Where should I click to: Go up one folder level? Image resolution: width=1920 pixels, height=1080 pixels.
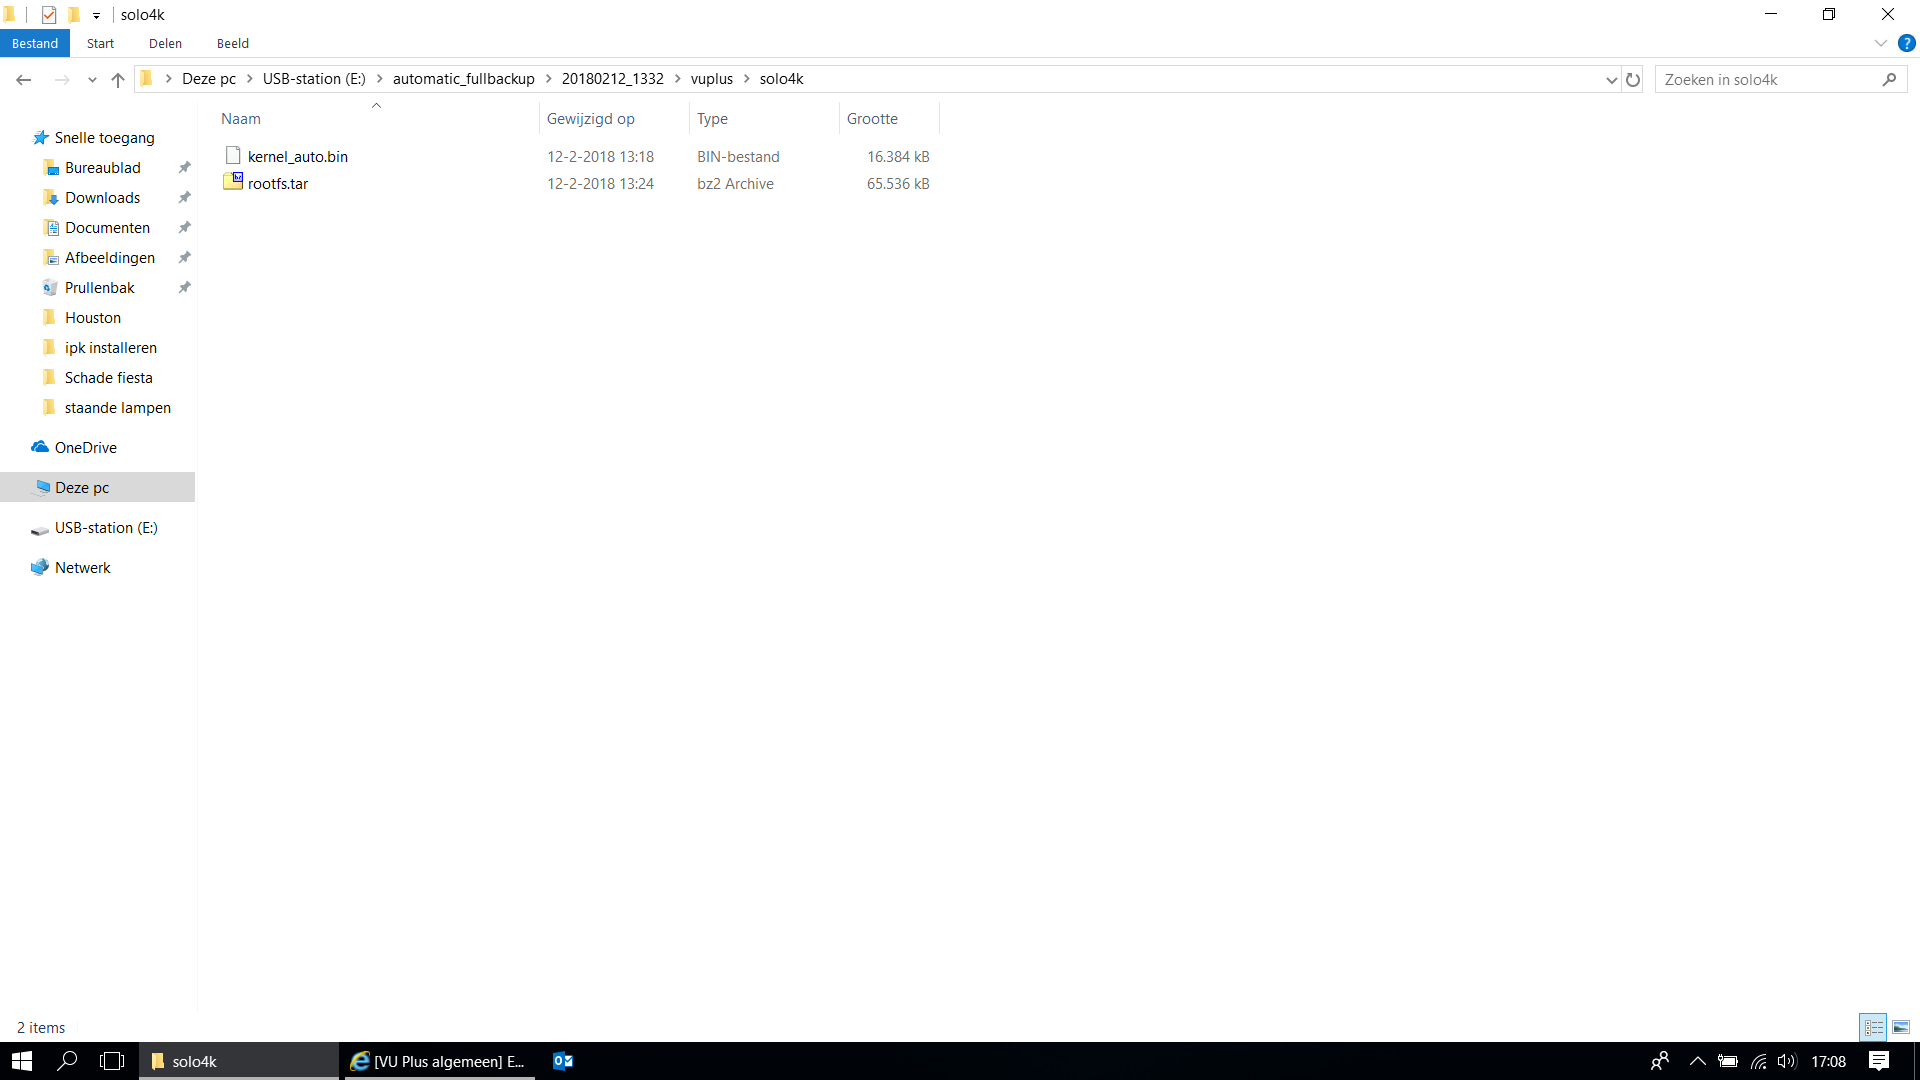coord(118,79)
